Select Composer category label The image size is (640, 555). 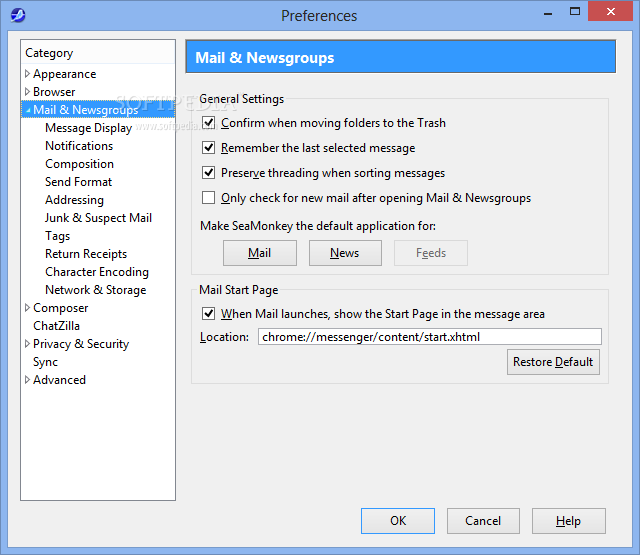60,308
